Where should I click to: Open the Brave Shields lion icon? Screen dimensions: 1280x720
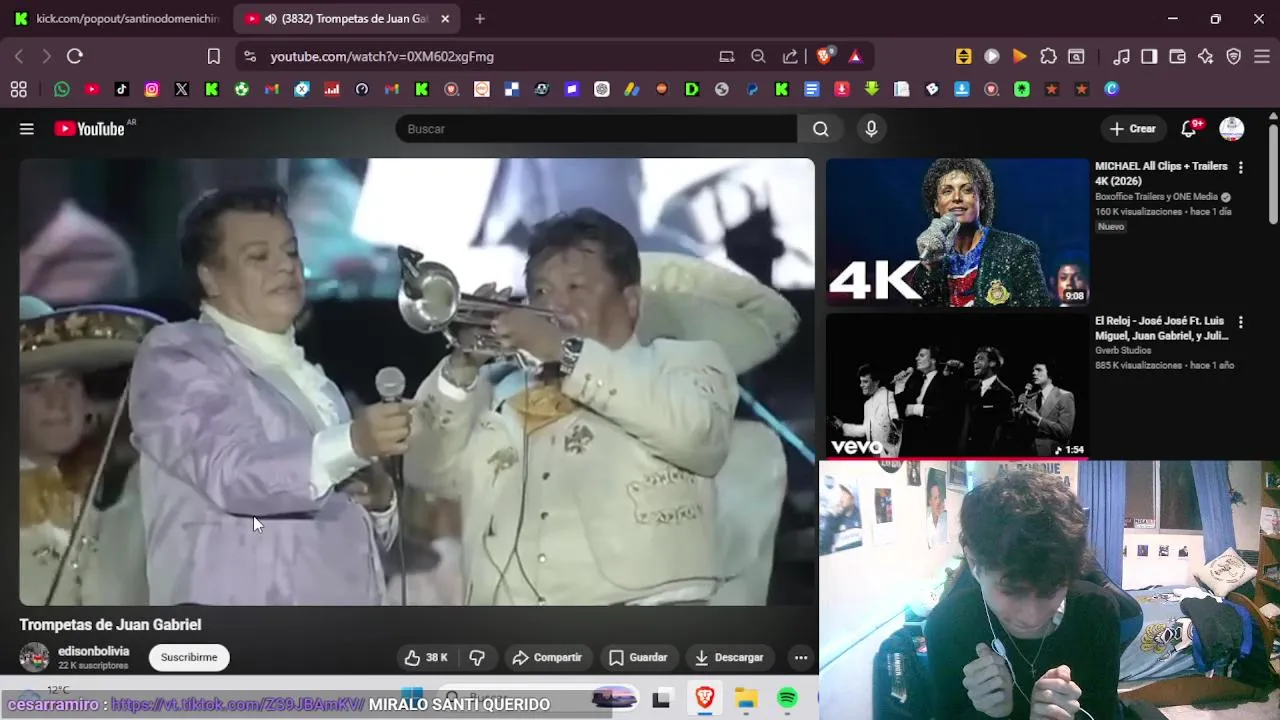tap(824, 57)
